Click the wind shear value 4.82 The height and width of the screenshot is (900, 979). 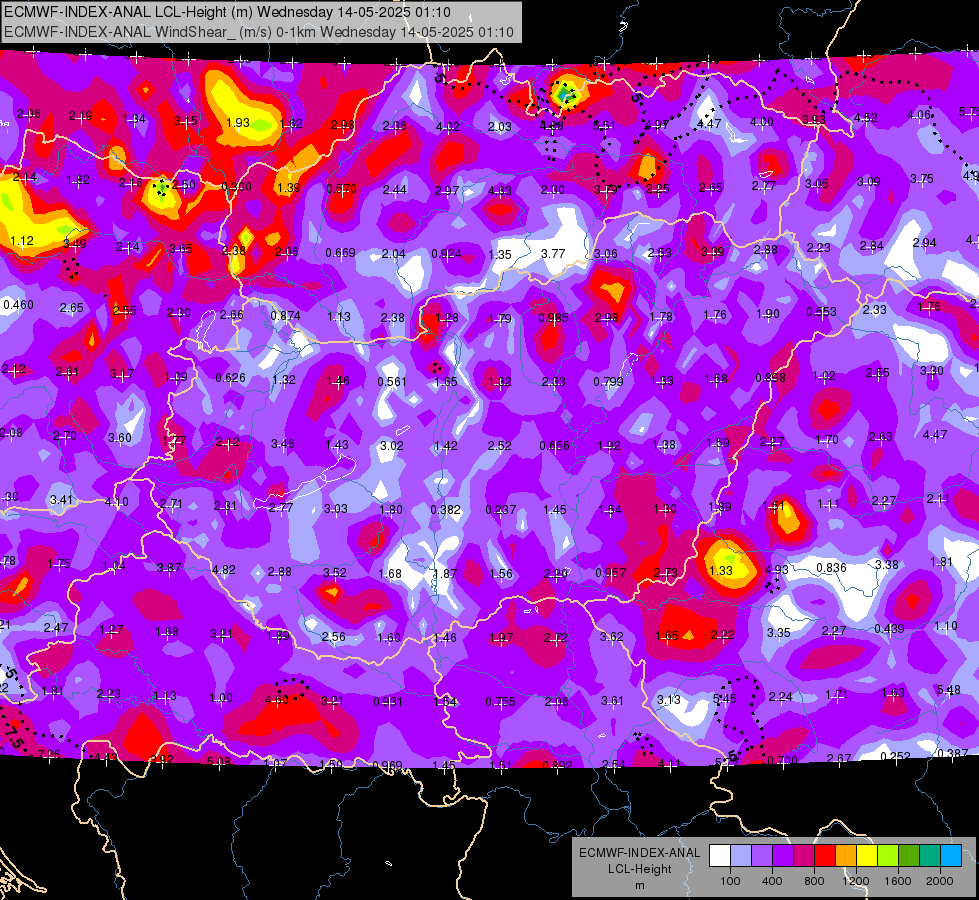tap(224, 570)
